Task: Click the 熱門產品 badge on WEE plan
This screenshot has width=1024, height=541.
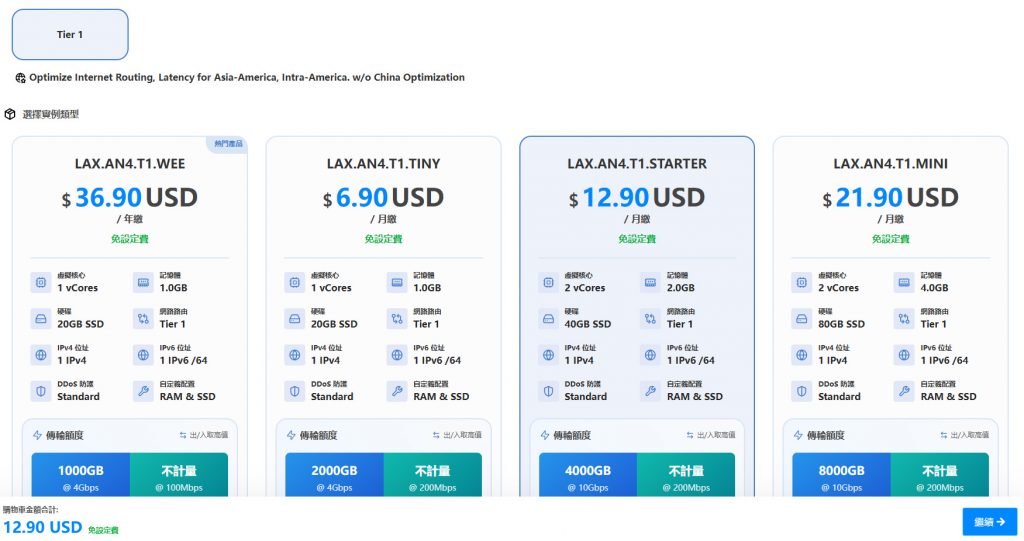Action: [x=228, y=144]
